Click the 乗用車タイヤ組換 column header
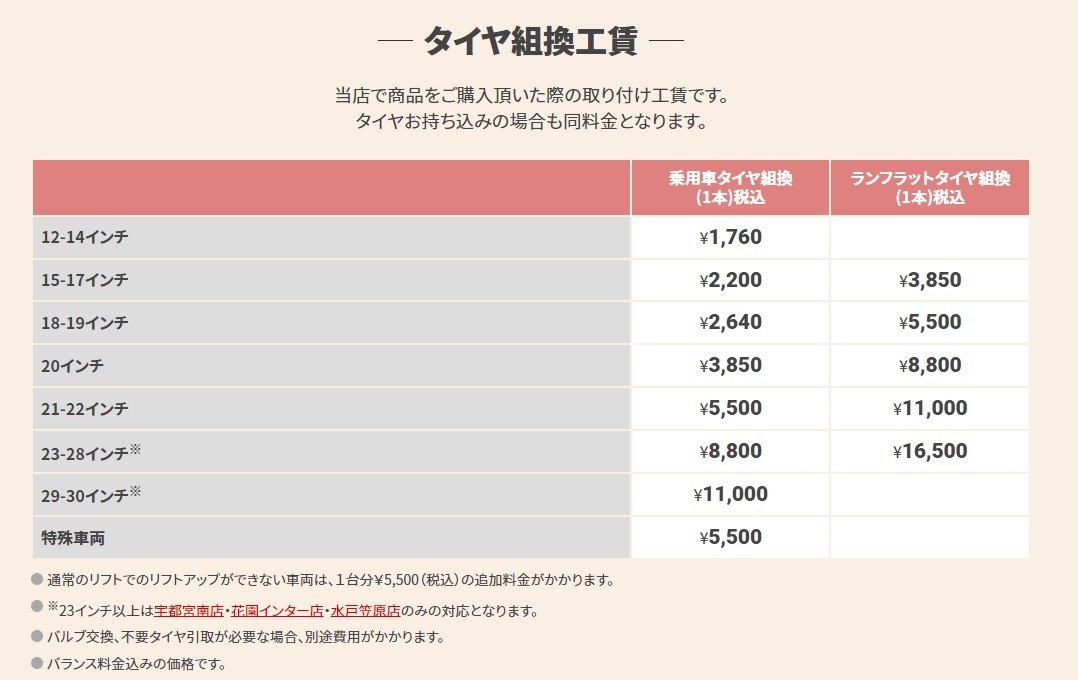 730,187
